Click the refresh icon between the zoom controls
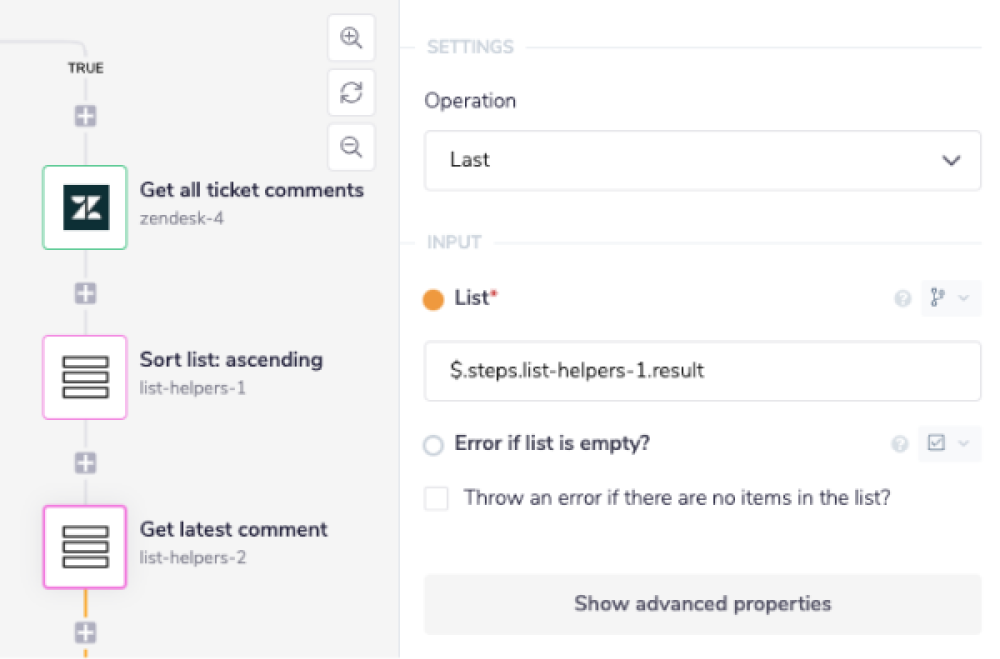Viewport: 1000px width, 659px height. [x=350, y=91]
